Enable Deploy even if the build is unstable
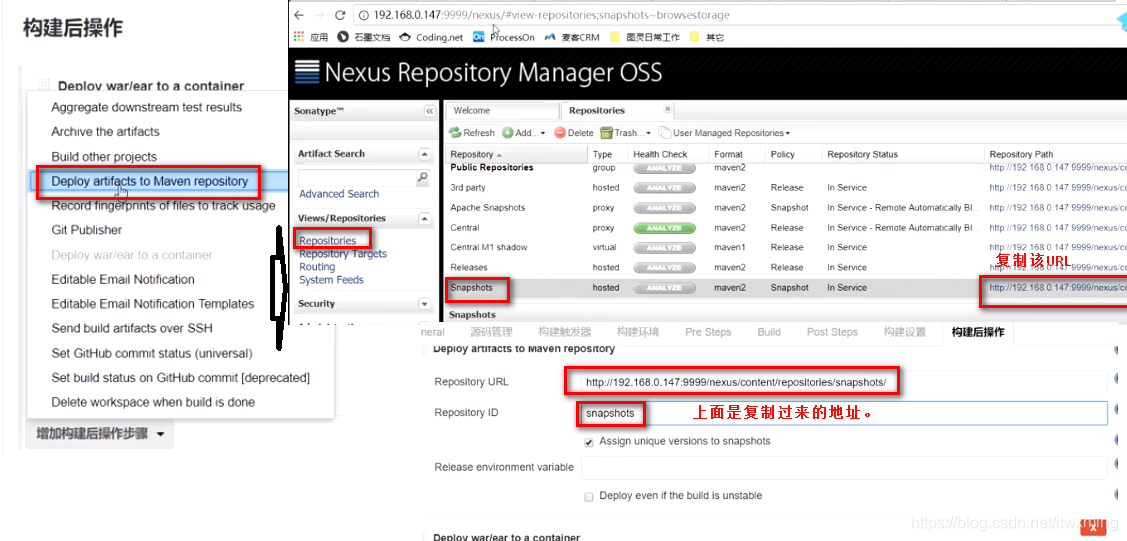The image size is (1127, 541). coord(589,496)
